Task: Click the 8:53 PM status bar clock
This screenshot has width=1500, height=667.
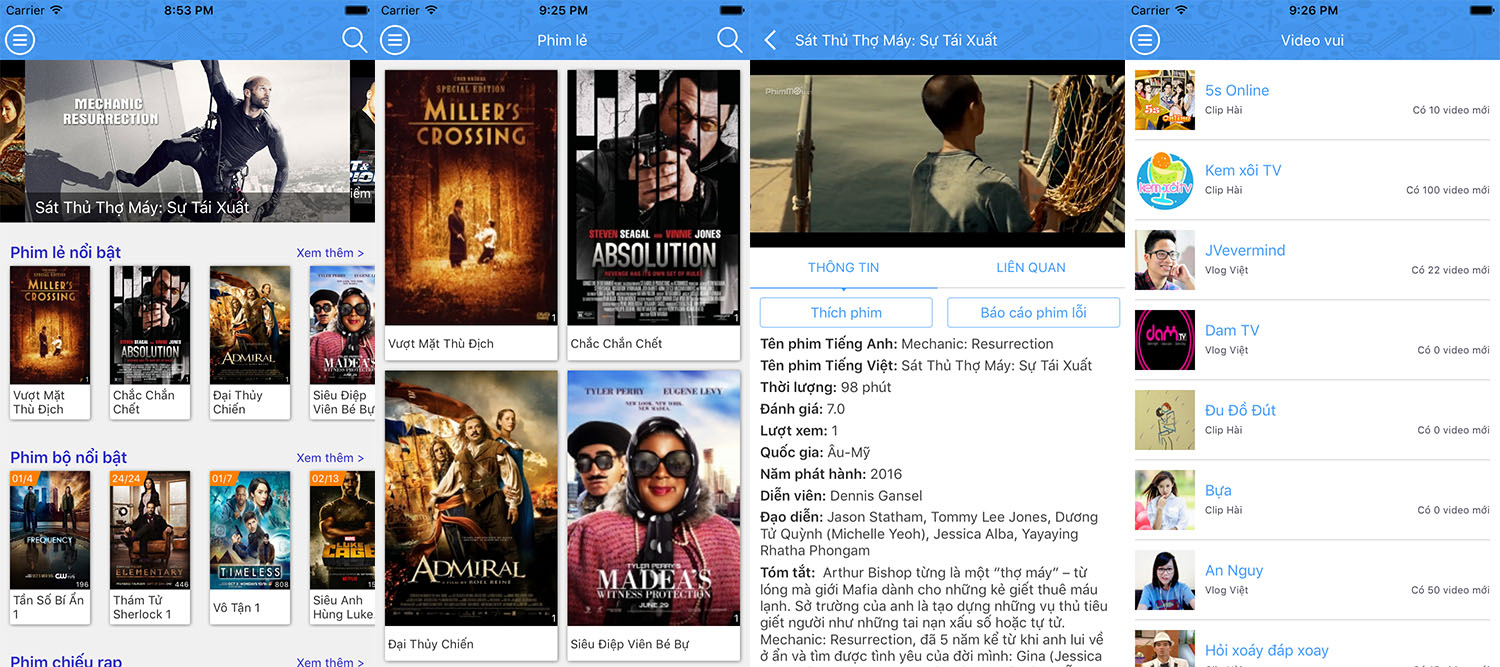Action: (x=188, y=10)
